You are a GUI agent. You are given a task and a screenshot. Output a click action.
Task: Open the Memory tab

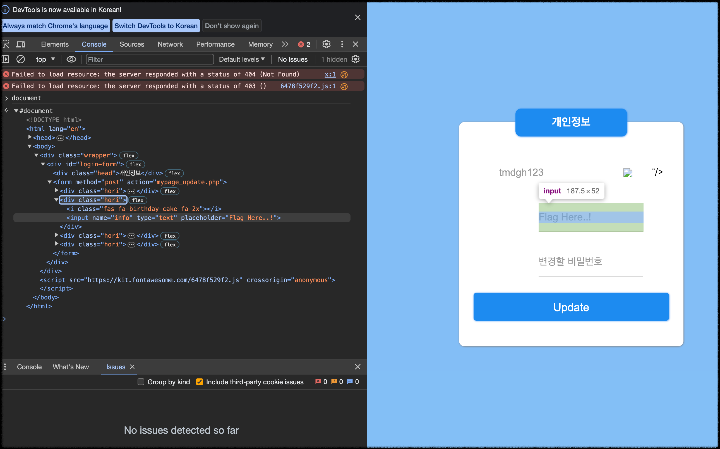tap(260, 44)
